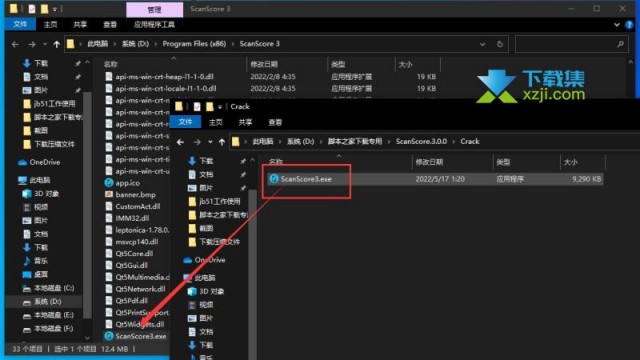
Task: Select CustomAct.dll file
Action: 132,207
